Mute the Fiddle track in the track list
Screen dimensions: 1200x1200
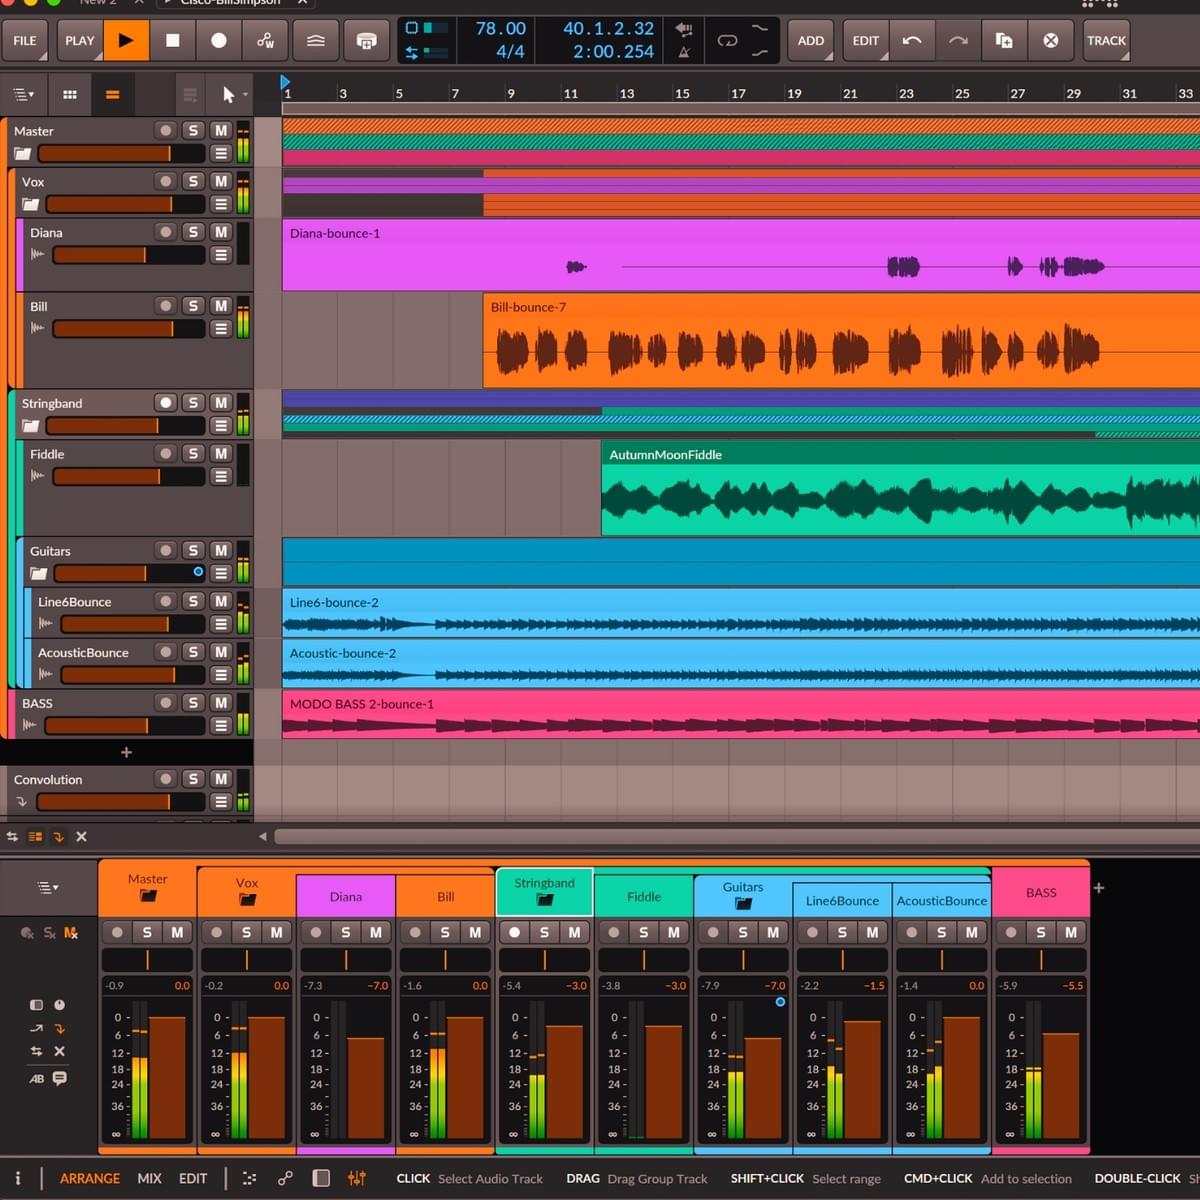[221, 454]
